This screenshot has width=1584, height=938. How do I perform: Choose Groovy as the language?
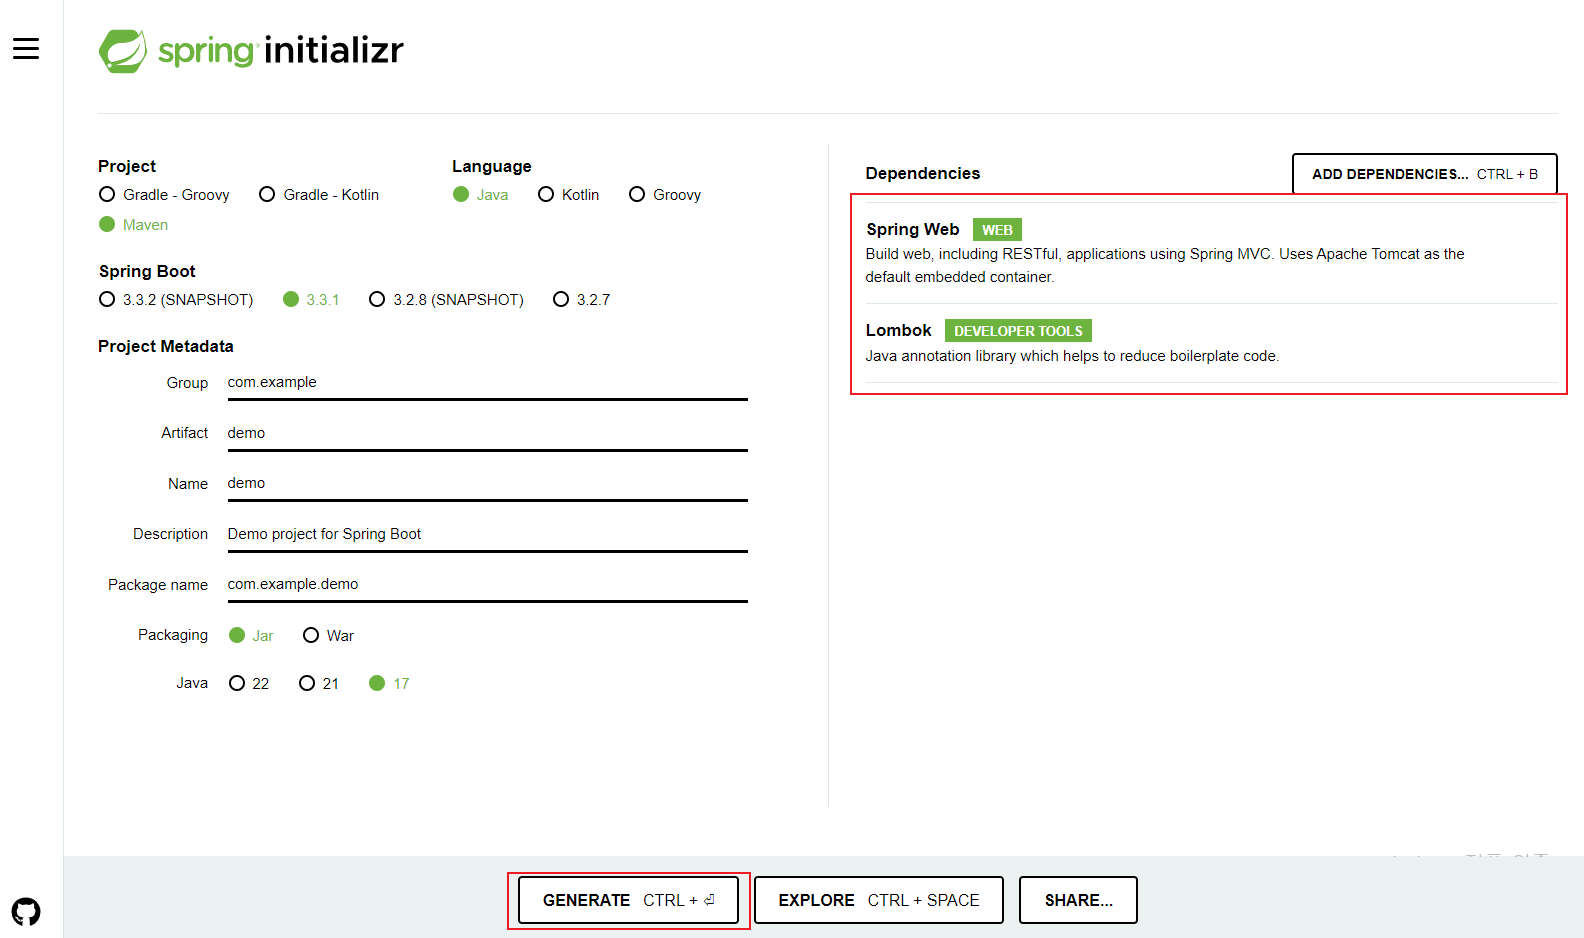click(665, 195)
